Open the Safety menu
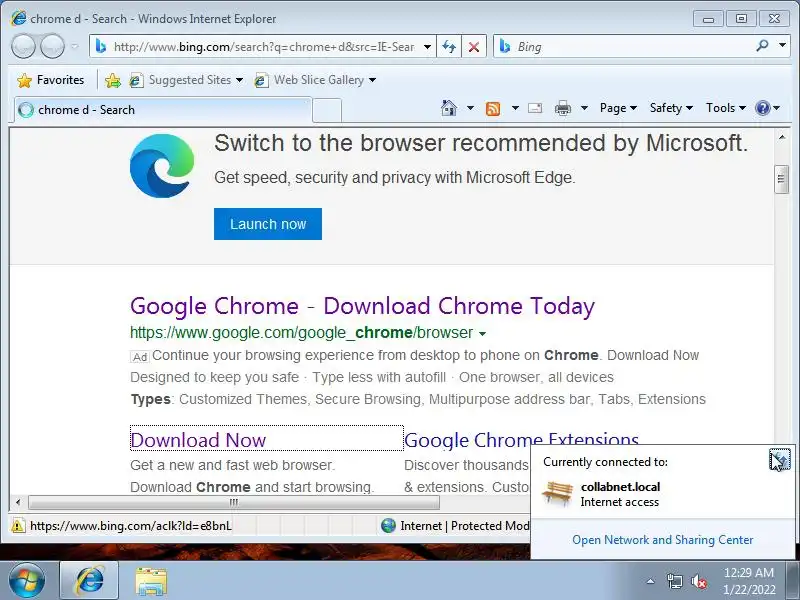Viewport: 800px width, 600px height. [x=671, y=108]
